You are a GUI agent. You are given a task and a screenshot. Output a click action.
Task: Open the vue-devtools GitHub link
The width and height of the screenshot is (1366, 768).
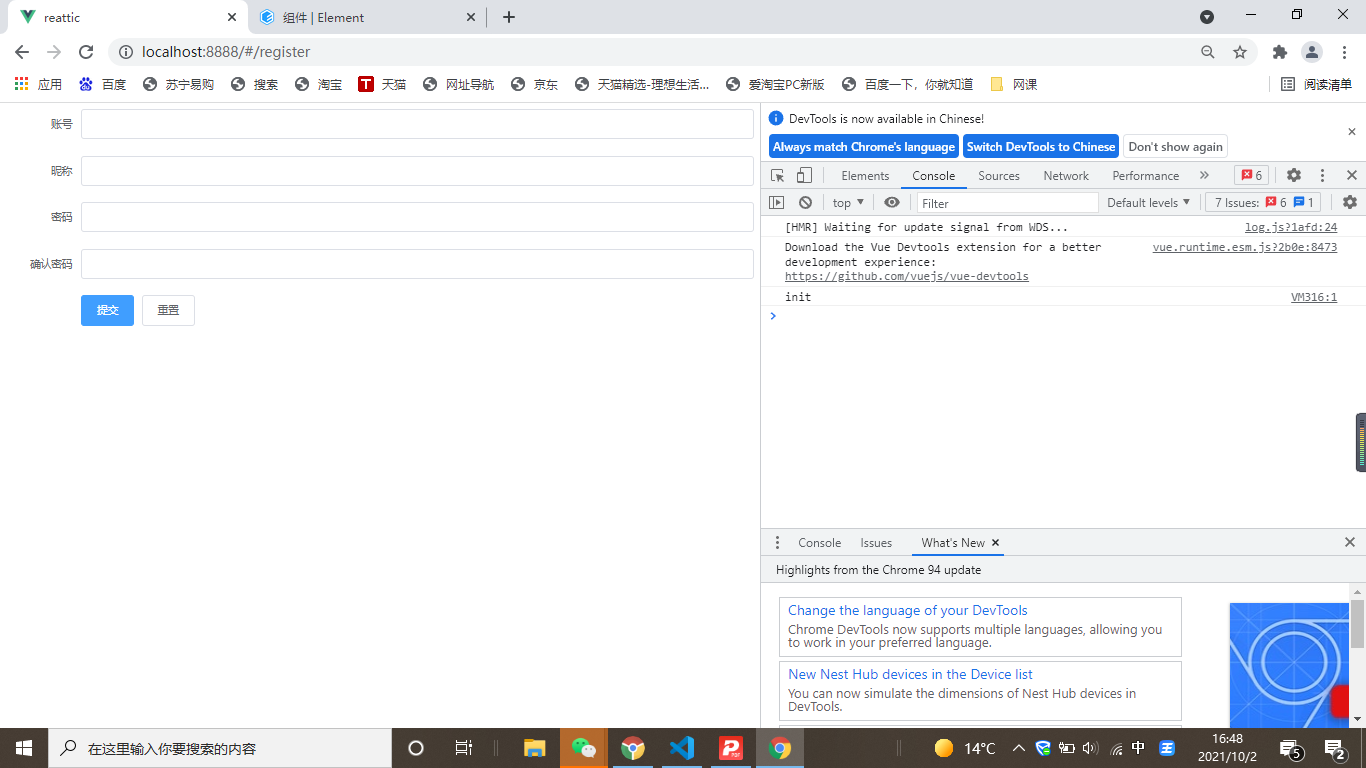(906, 276)
